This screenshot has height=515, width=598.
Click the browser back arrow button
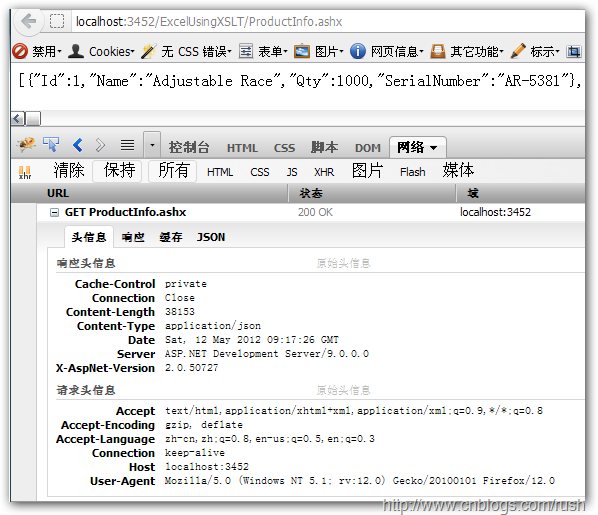[28, 21]
